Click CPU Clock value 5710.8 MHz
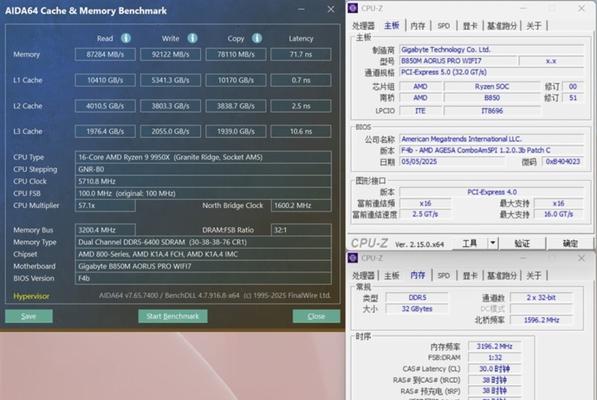Image resolution: width=597 pixels, height=400 pixels. tap(203, 182)
